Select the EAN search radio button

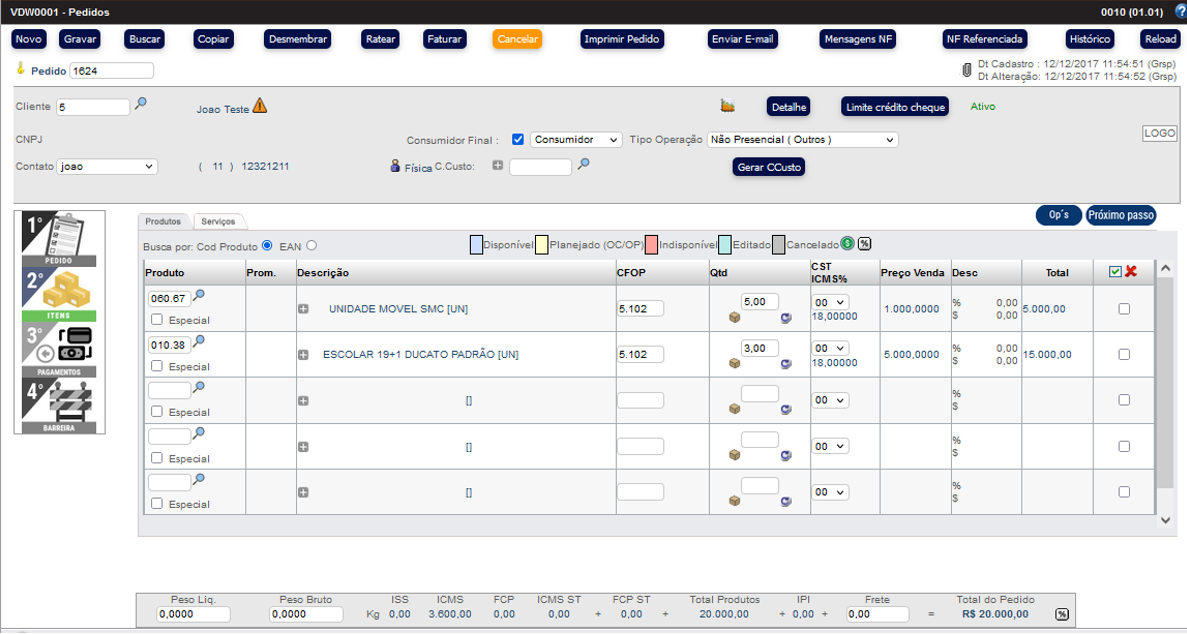pos(312,246)
